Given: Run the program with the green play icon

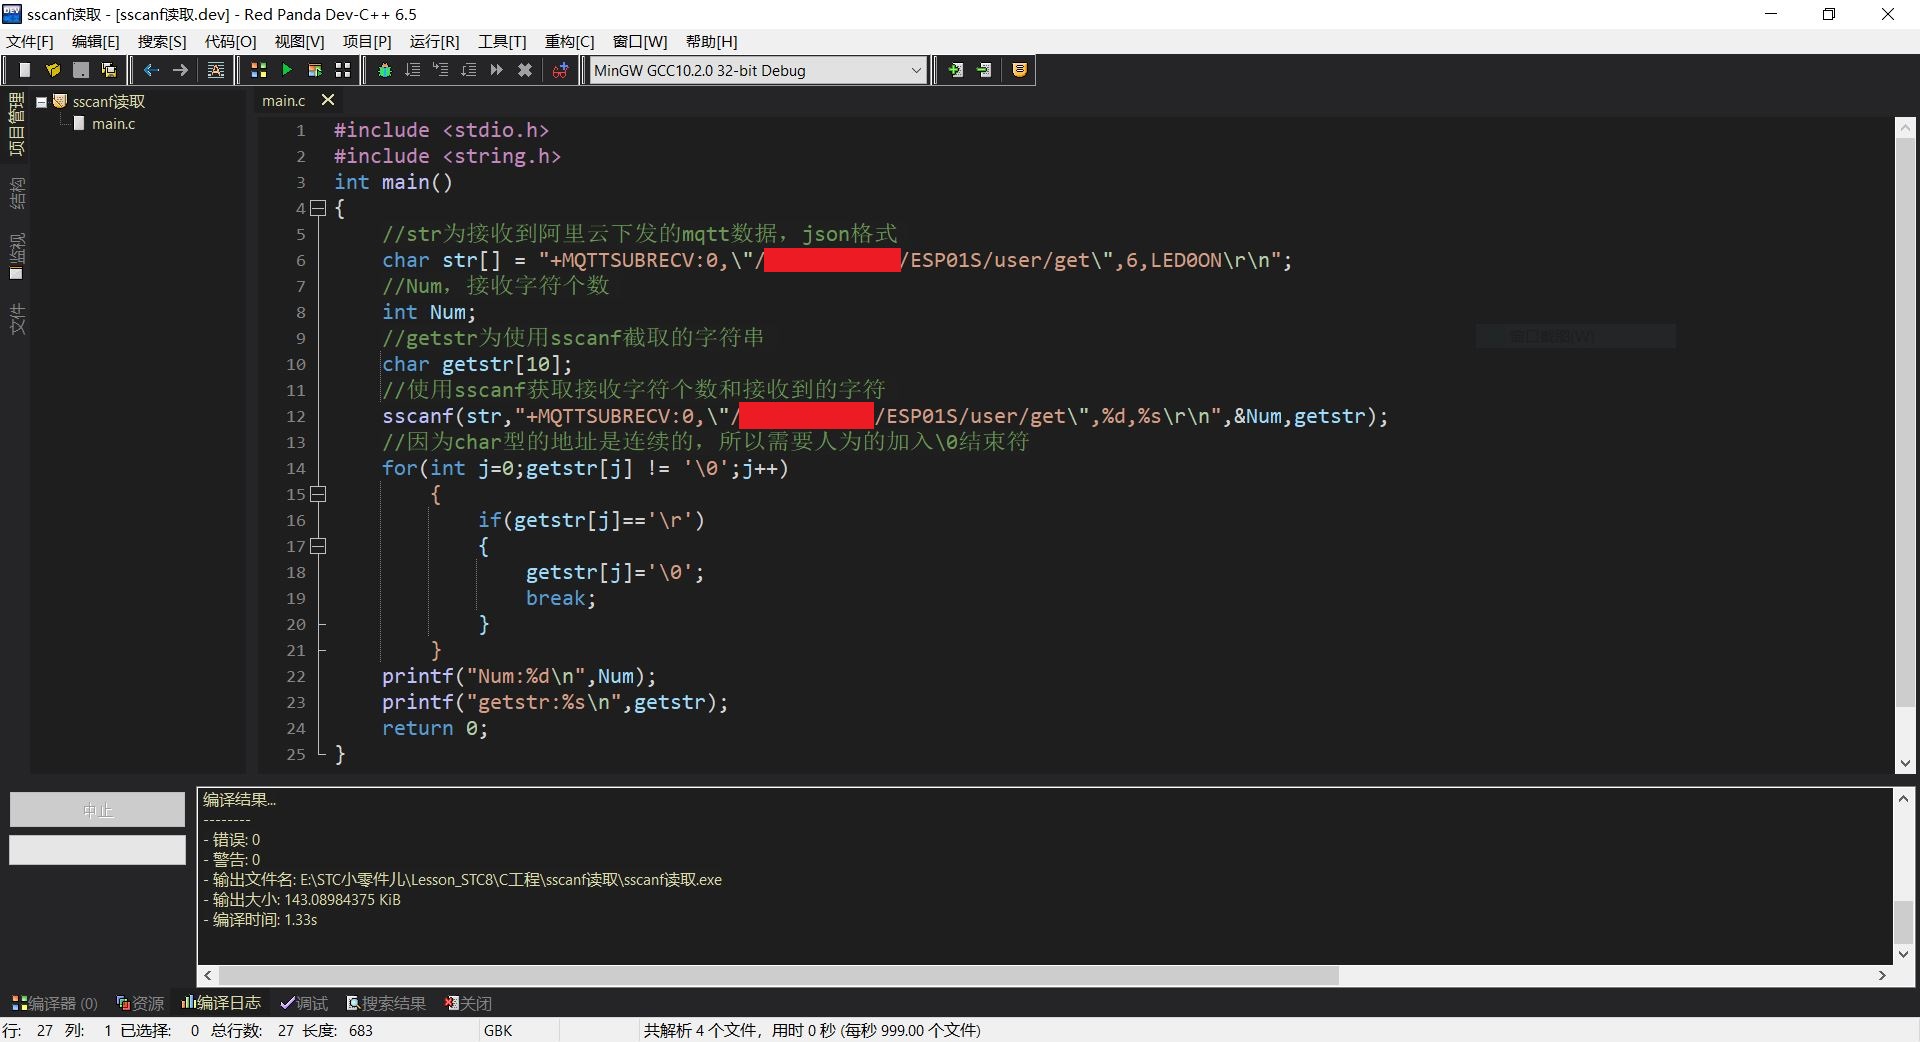Looking at the screenshot, I should [x=287, y=70].
